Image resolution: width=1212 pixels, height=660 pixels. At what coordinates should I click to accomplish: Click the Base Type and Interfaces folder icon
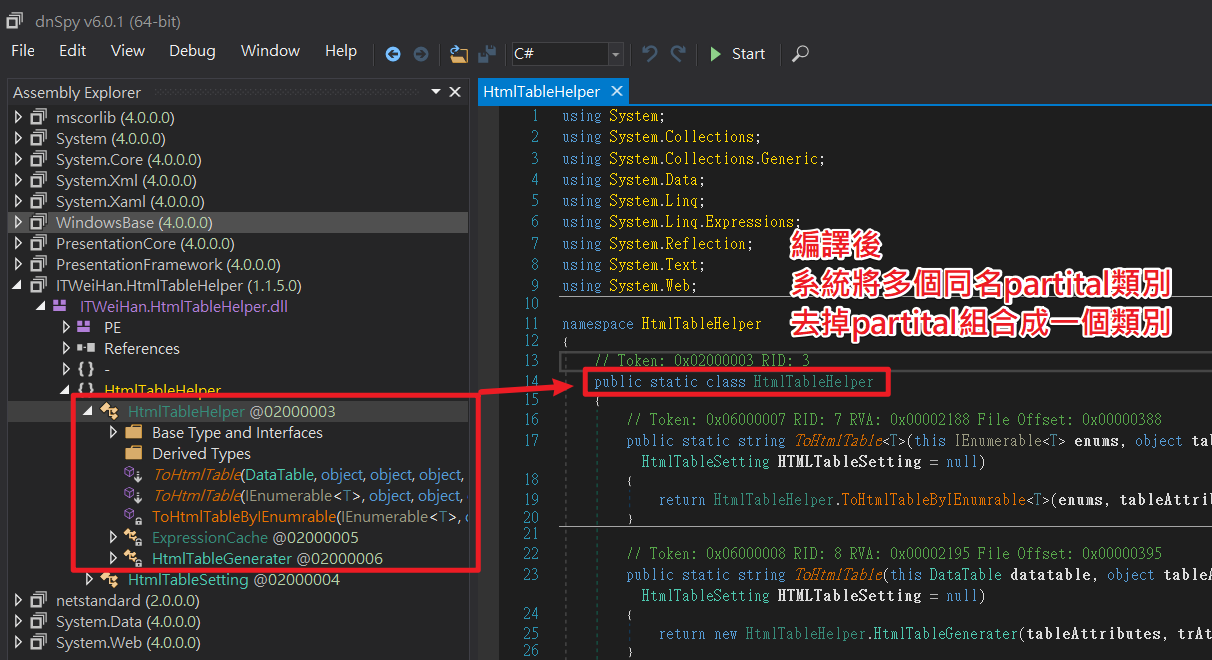134,433
